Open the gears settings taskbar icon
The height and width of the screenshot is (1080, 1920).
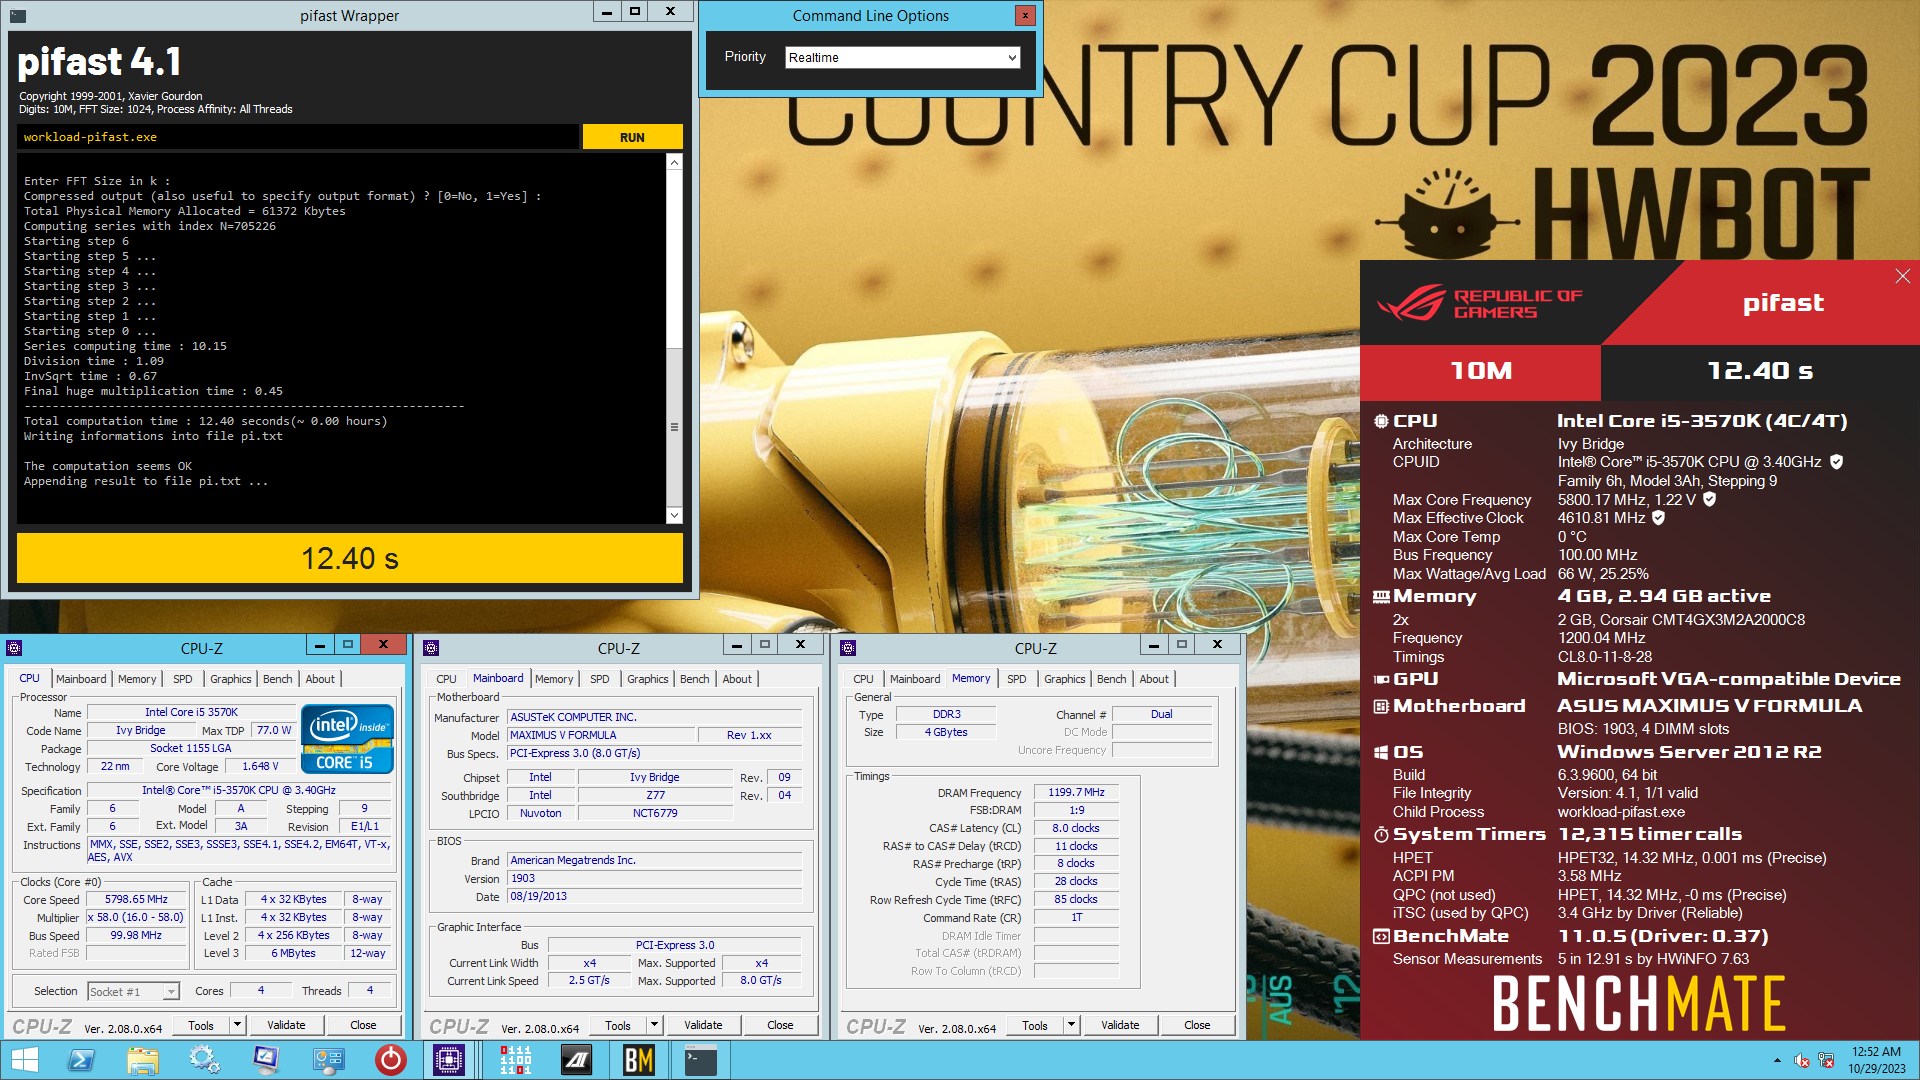(x=204, y=1060)
